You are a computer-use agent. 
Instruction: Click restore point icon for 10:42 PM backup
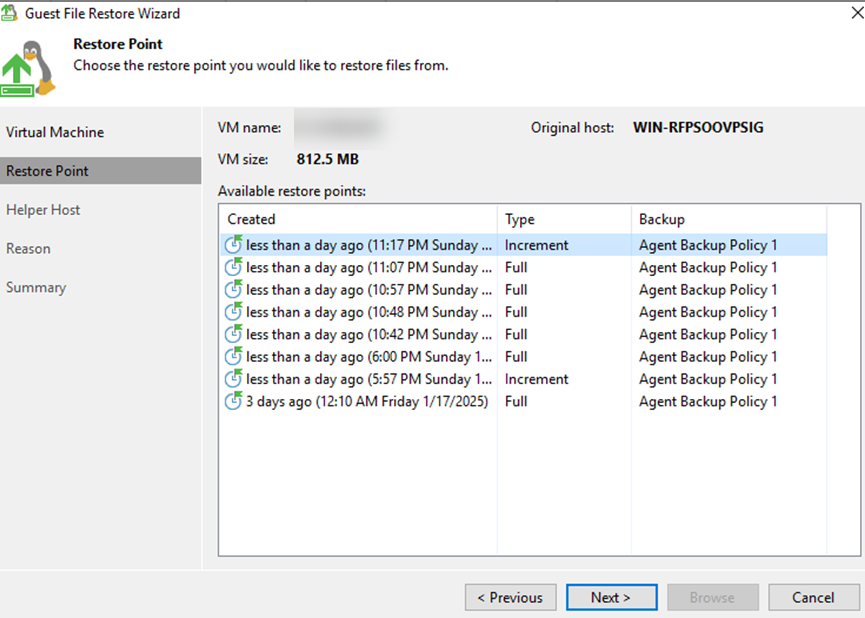pyautogui.click(x=233, y=334)
